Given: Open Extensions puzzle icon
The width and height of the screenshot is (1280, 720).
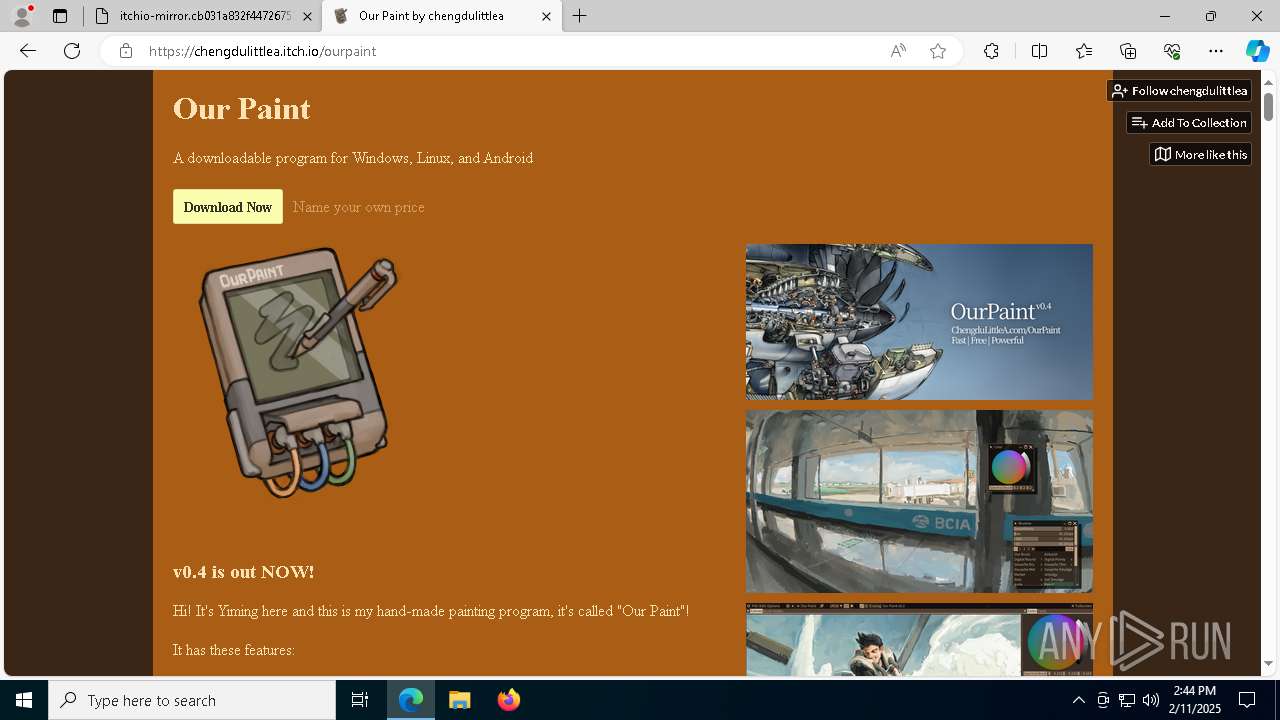Looking at the screenshot, I should click(991, 51).
